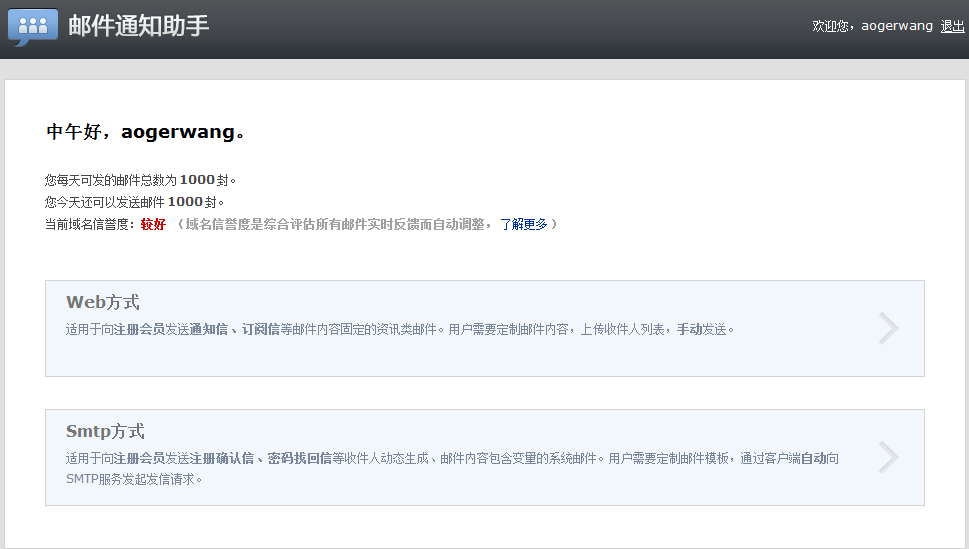Click username aogerwang in top header
The width and height of the screenshot is (969, 549).
click(x=897, y=26)
